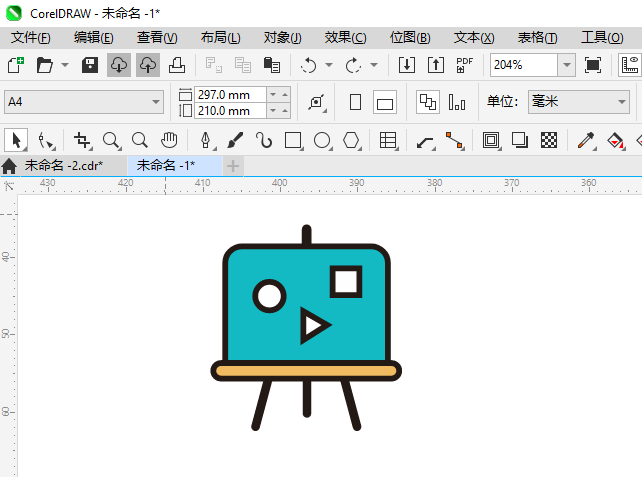The height and width of the screenshot is (477, 642).
Task: Click the Open folder icon
Action: (x=44, y=65)
